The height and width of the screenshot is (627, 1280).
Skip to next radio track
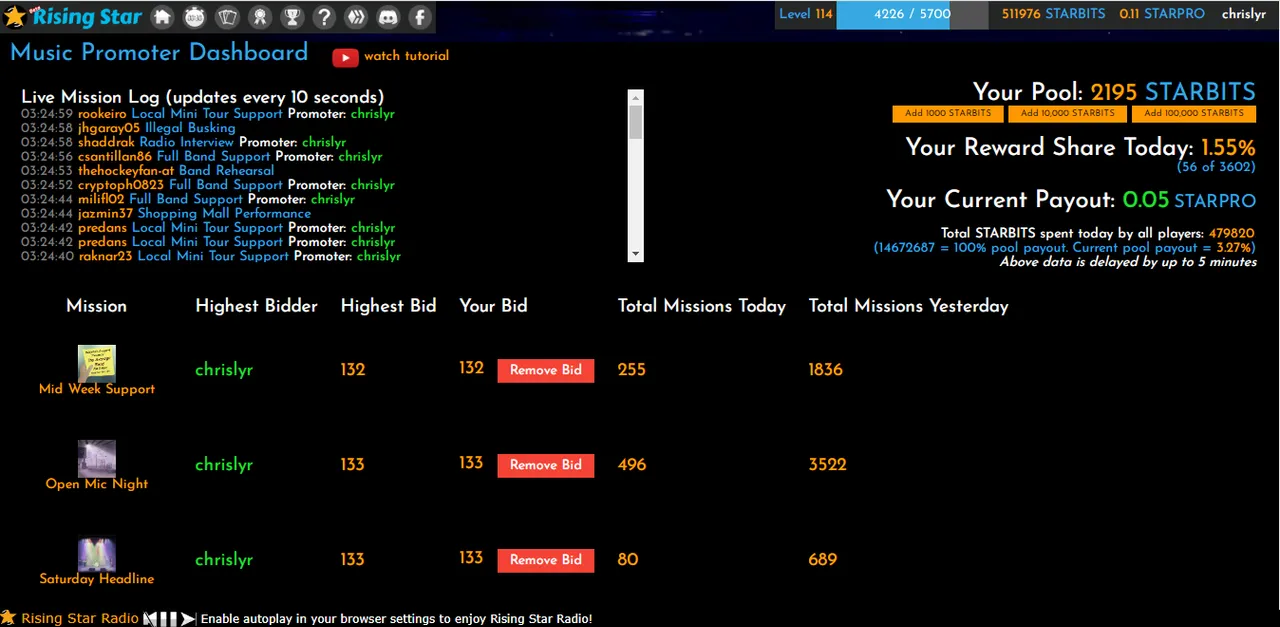[x=187, y=619]
